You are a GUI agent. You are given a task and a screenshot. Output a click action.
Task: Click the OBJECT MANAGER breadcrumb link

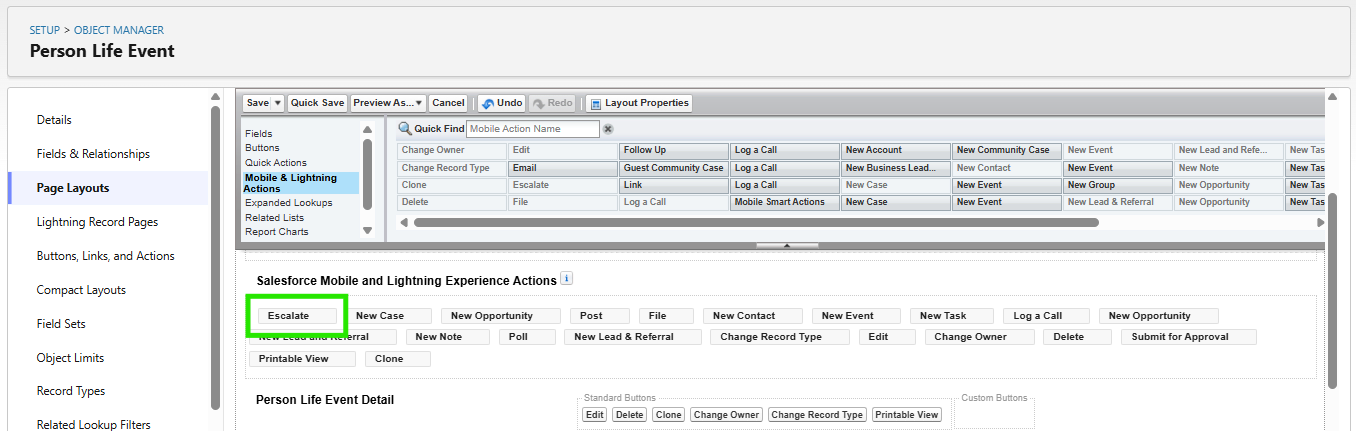click(119, 30)
